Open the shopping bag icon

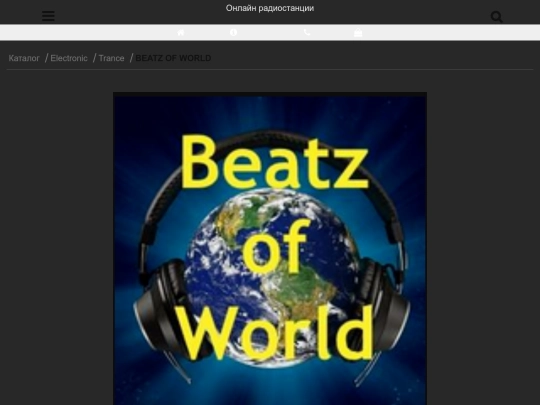(358, 32)
